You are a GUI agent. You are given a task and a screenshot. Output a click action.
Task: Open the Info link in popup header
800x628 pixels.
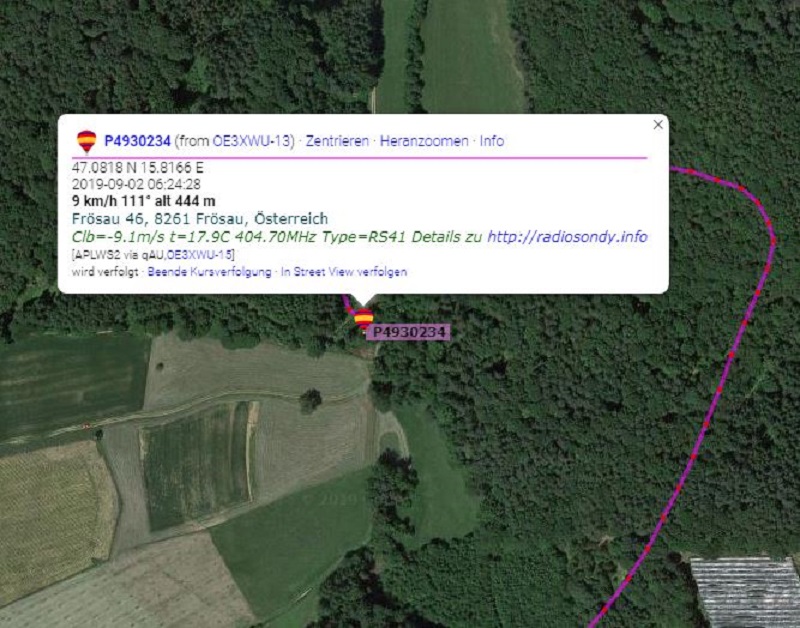coord(492,141)
